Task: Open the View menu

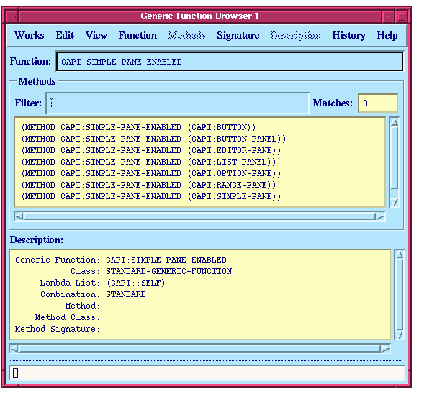Action: [96, 35]
